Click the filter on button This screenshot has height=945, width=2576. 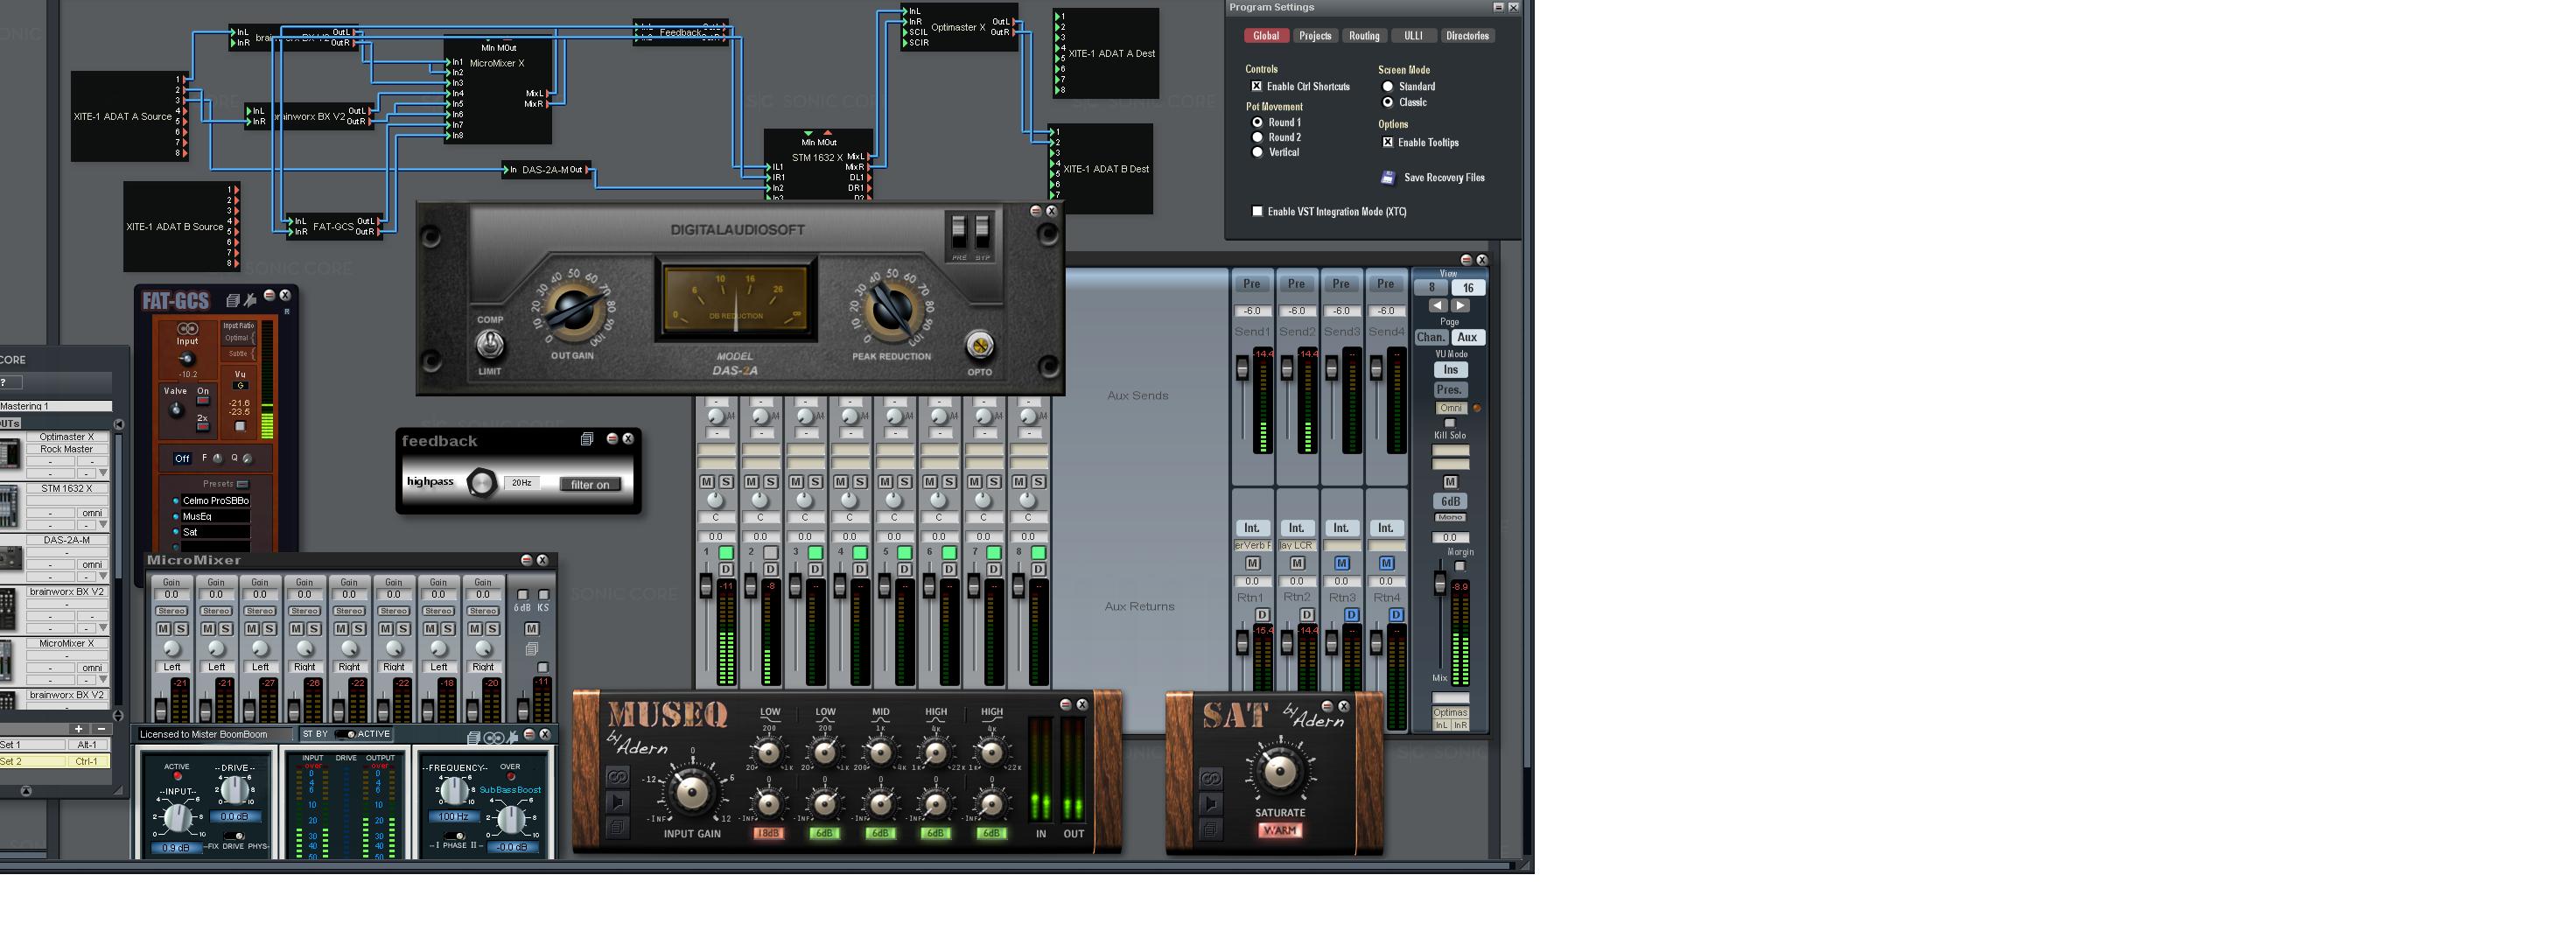[x=590, y=484]
